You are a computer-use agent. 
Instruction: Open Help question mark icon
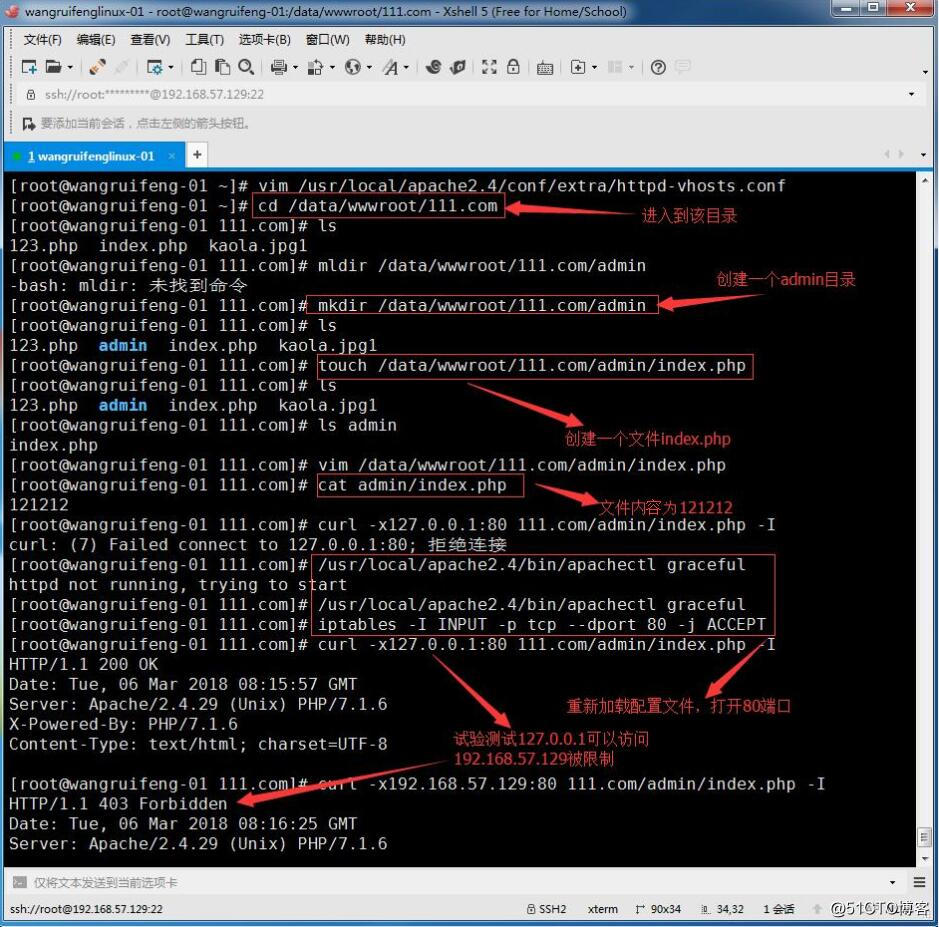pos(658,67)
